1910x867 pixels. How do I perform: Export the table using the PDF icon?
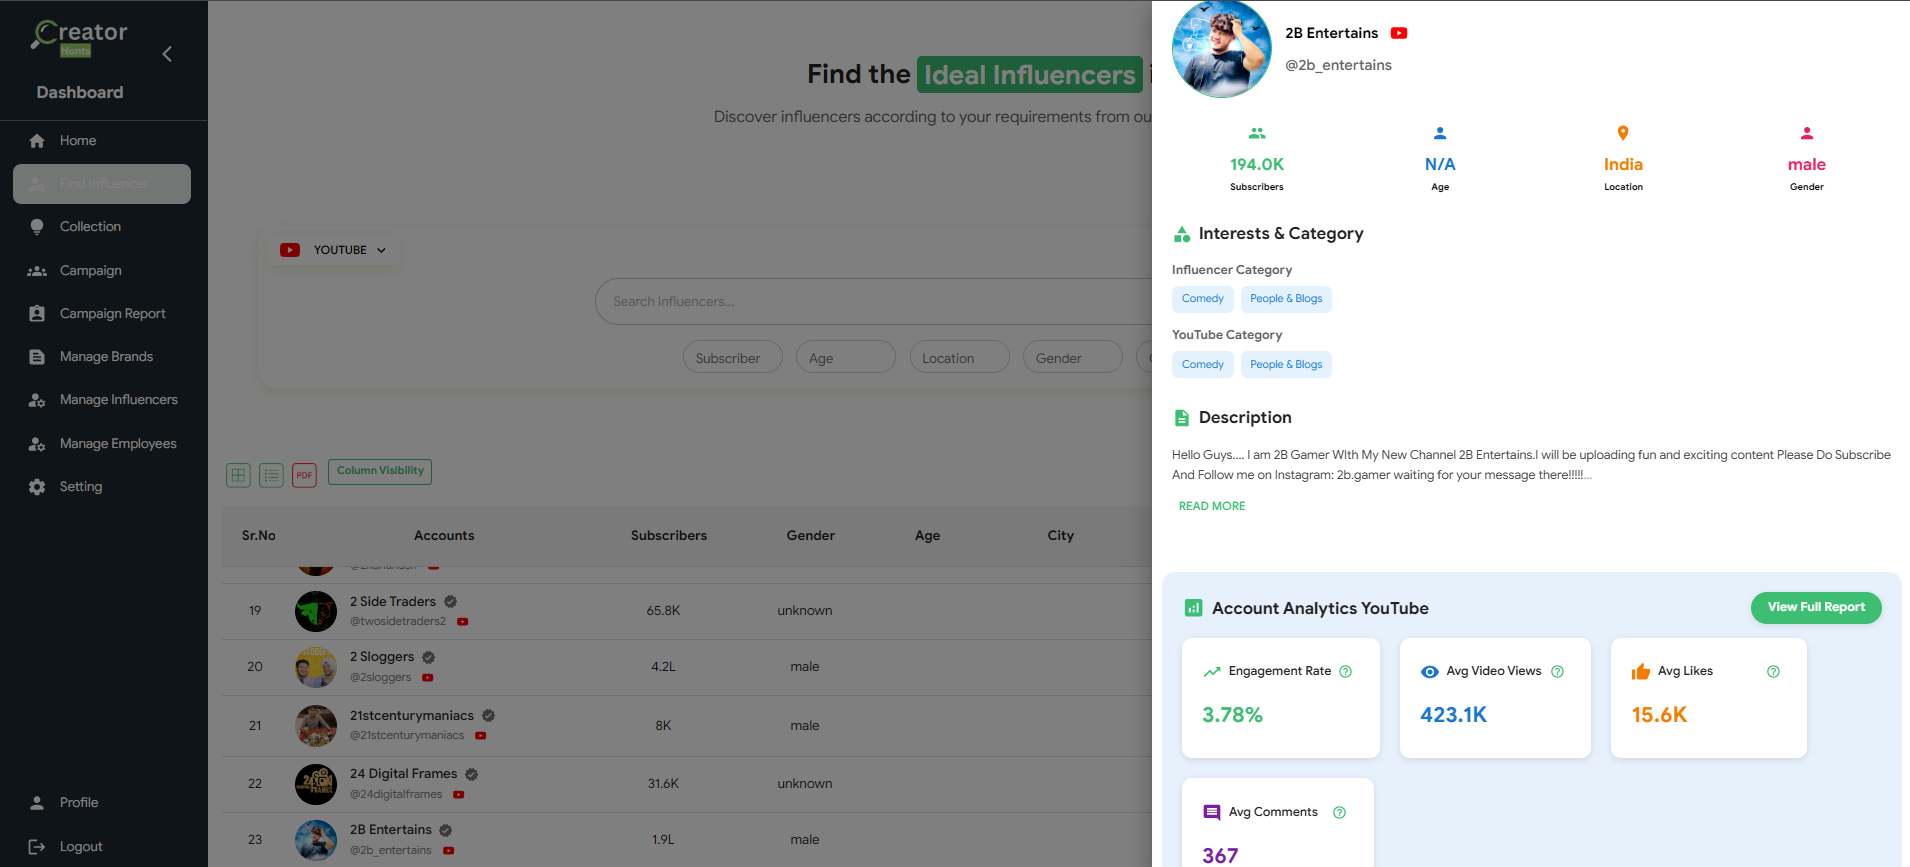(304, 475)
